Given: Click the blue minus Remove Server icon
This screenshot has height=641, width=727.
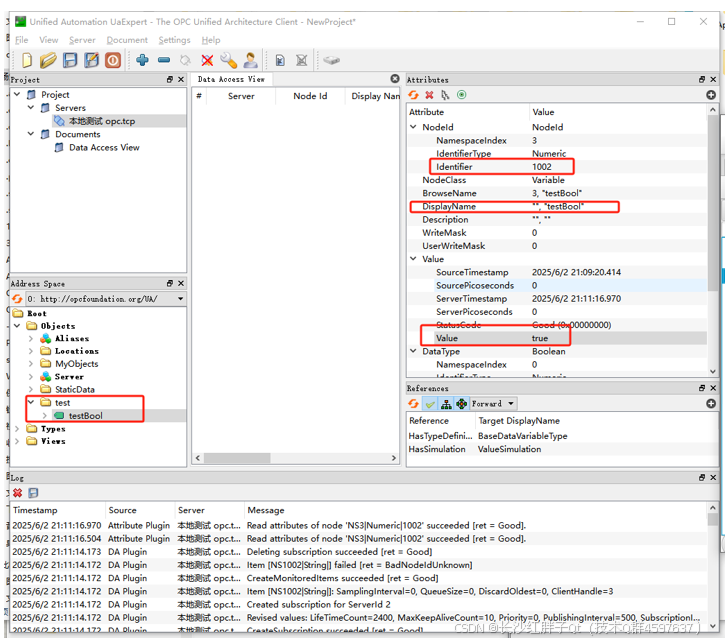Looking at the screenshot, I should pyautogui.click(x=163, y=61).
